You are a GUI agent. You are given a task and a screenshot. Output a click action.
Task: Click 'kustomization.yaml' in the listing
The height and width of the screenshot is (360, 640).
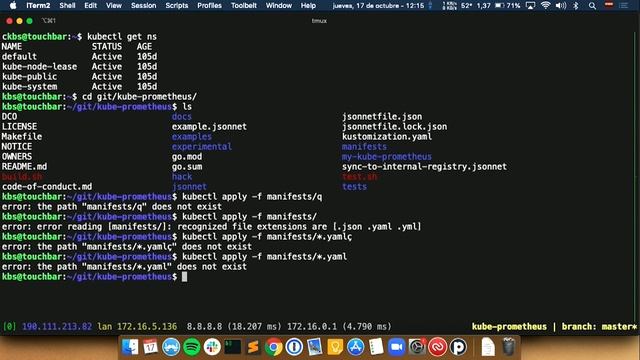coord(387,137)
